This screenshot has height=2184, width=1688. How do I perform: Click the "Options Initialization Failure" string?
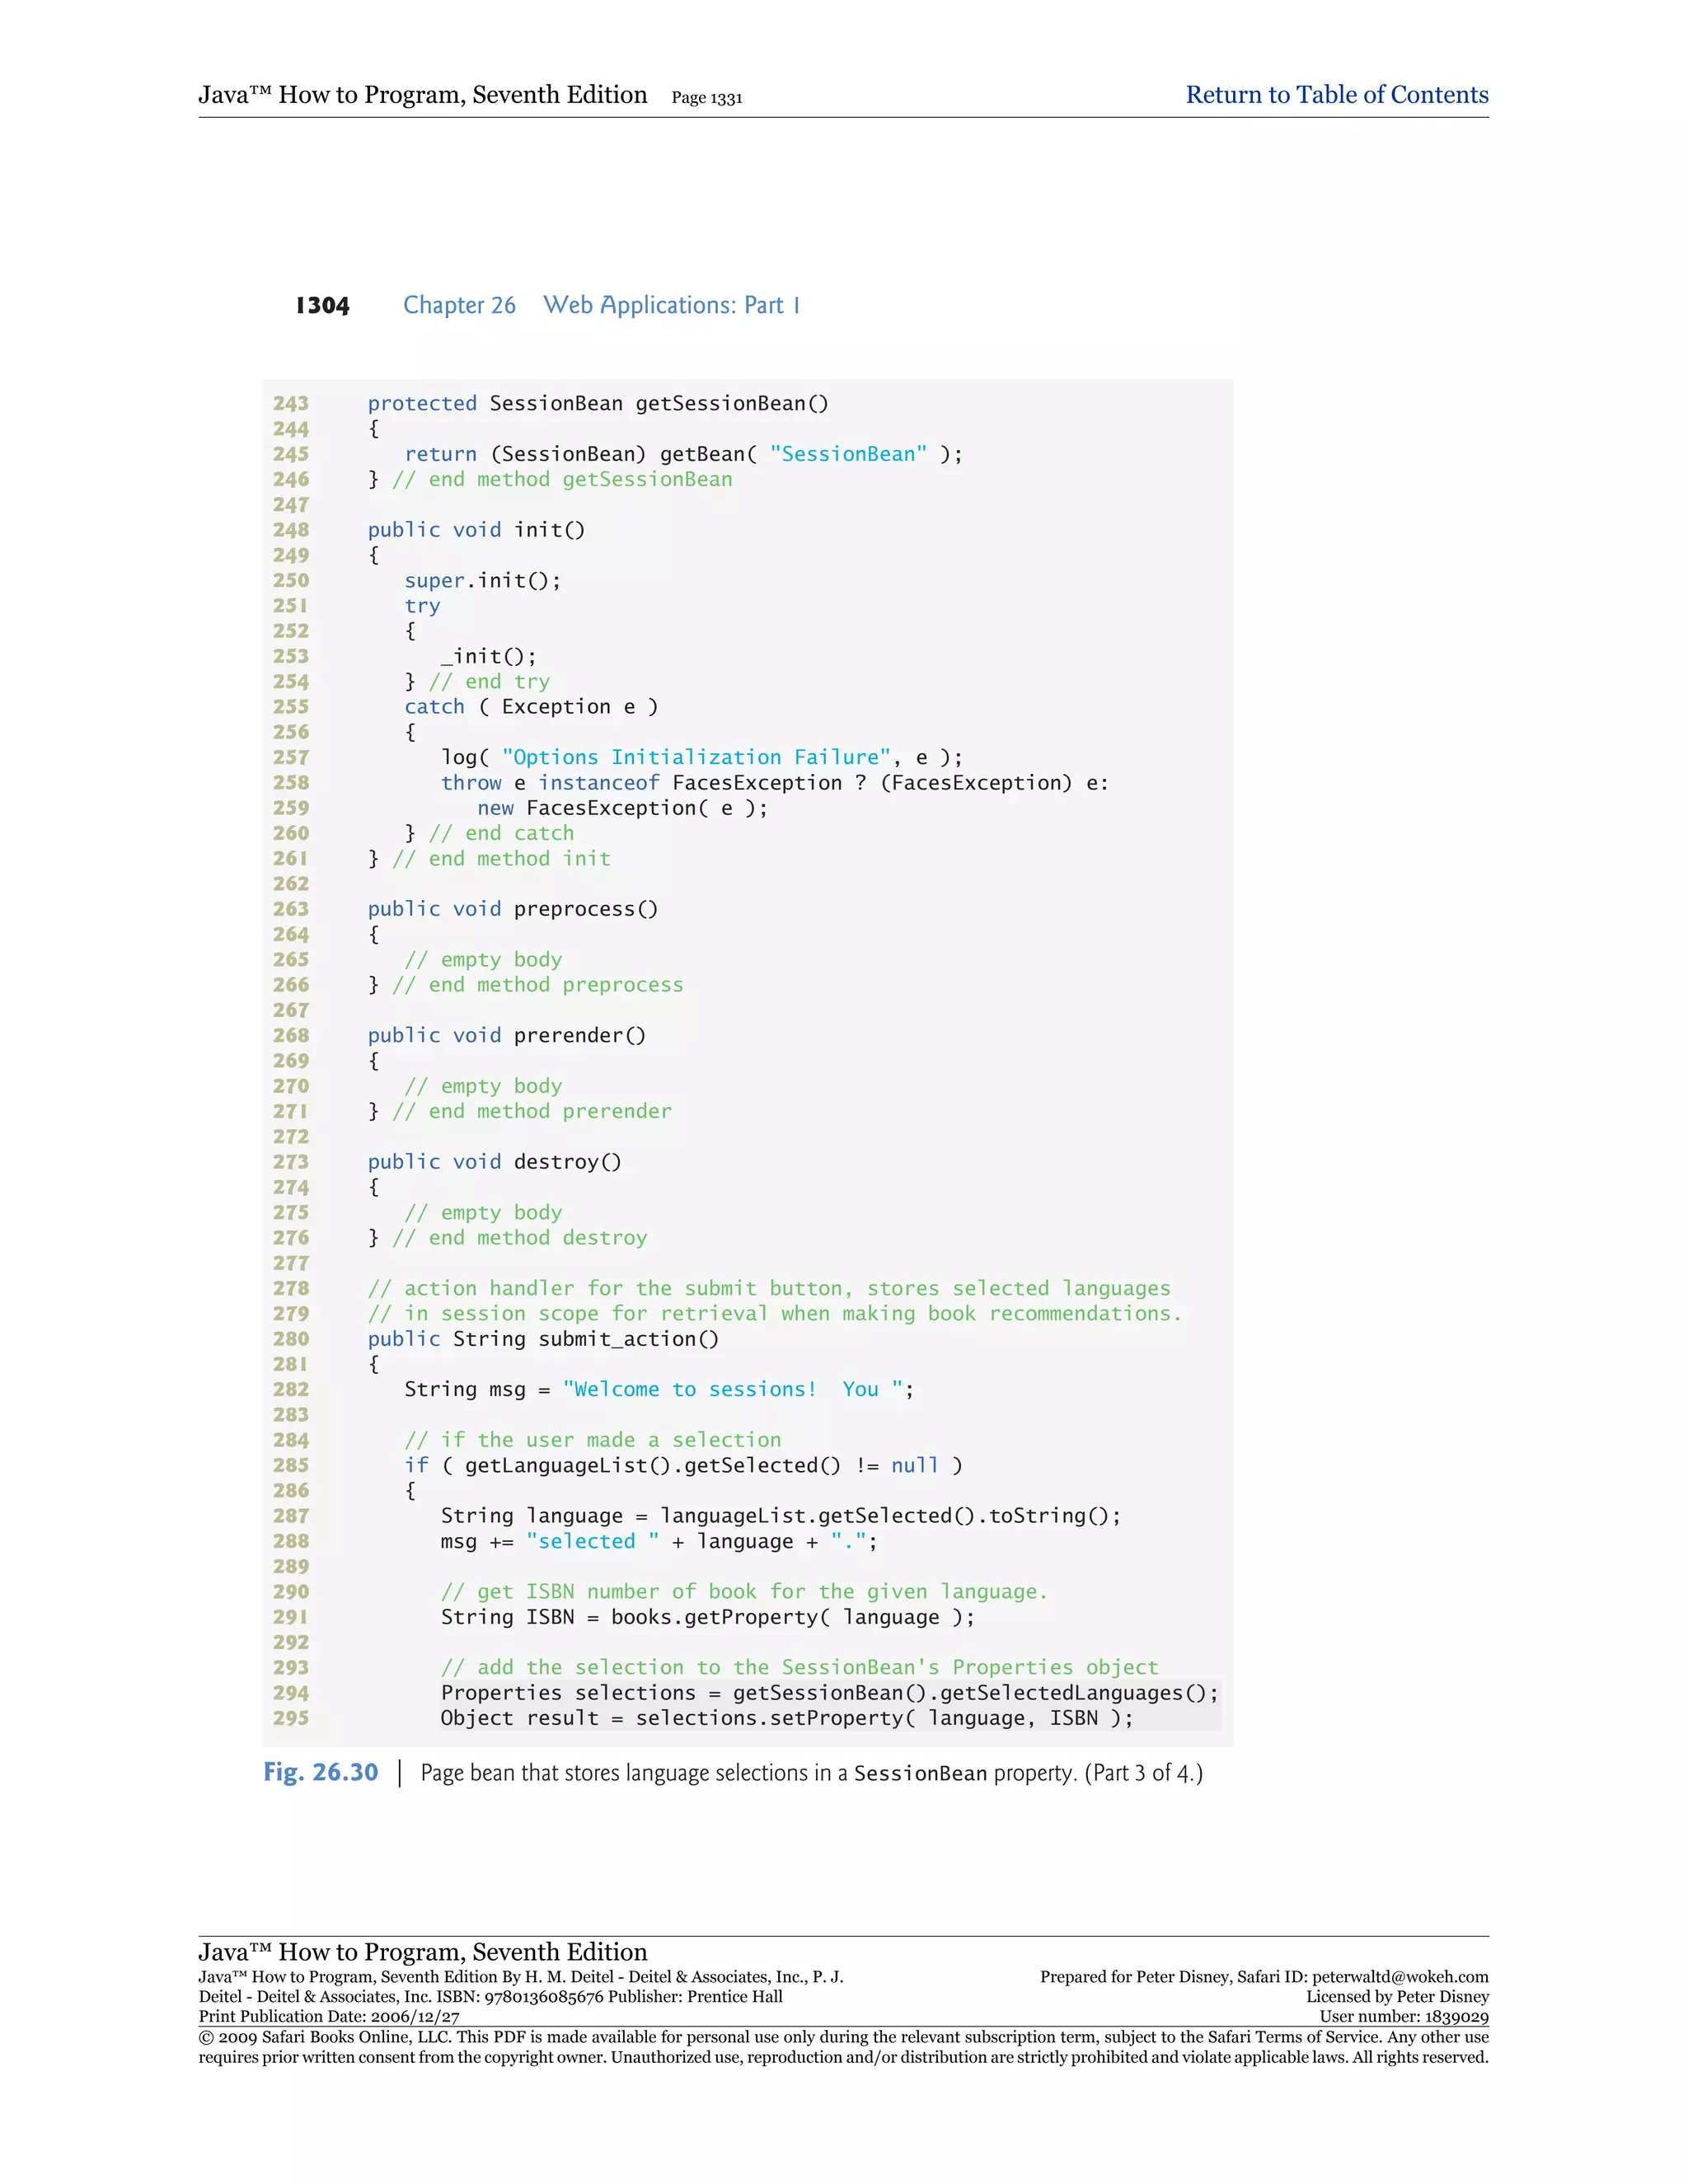(696, 757)
